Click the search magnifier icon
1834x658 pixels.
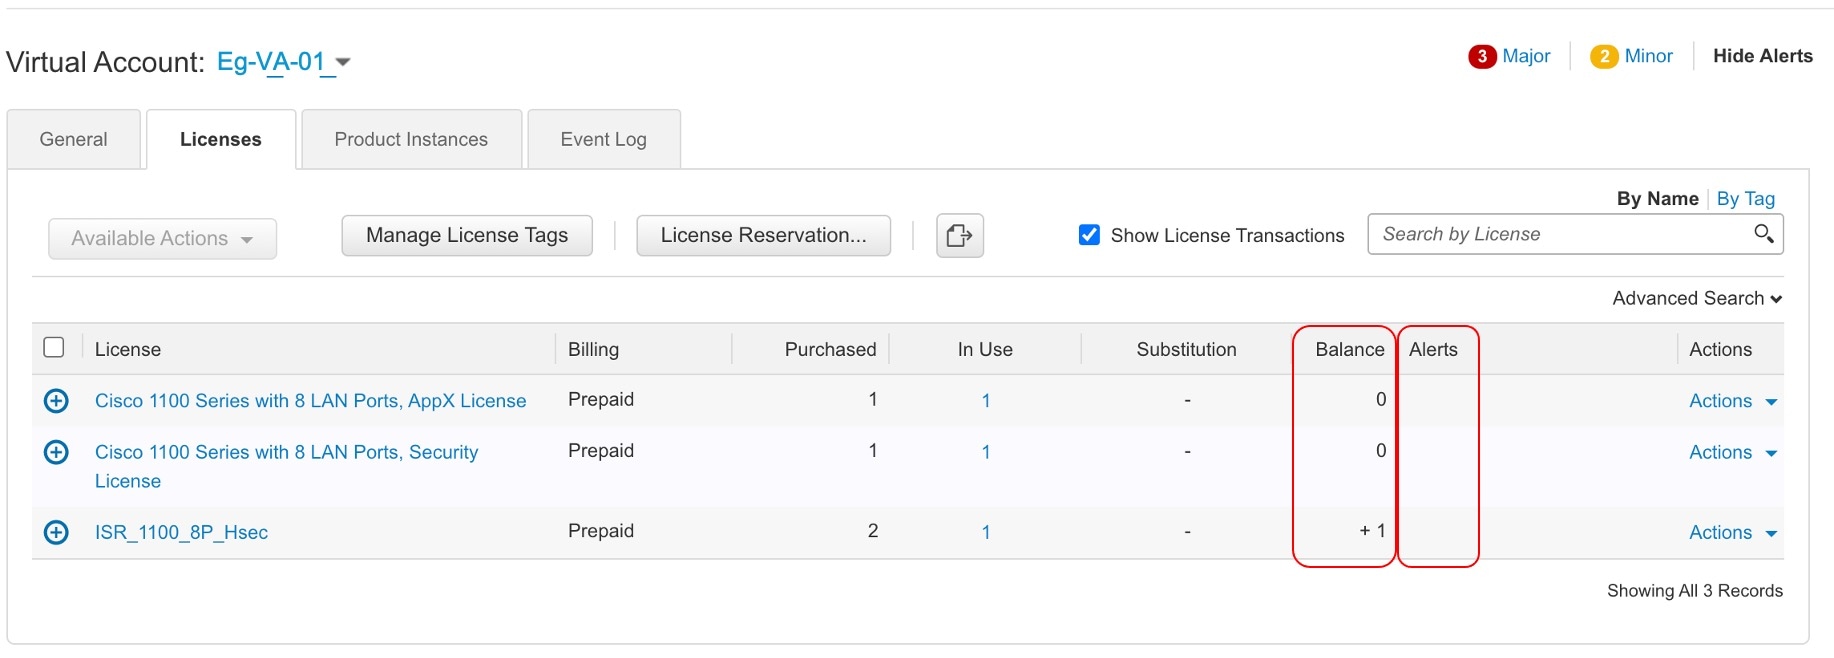pos(1764,234)
